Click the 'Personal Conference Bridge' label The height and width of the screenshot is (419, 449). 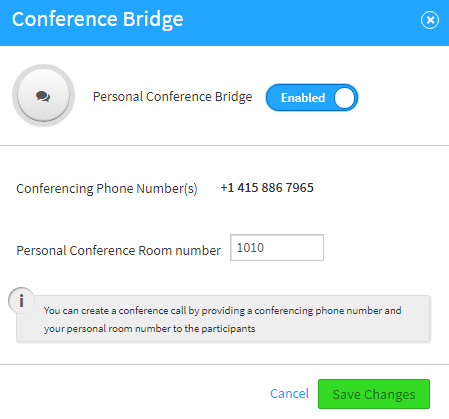[172, 97]
